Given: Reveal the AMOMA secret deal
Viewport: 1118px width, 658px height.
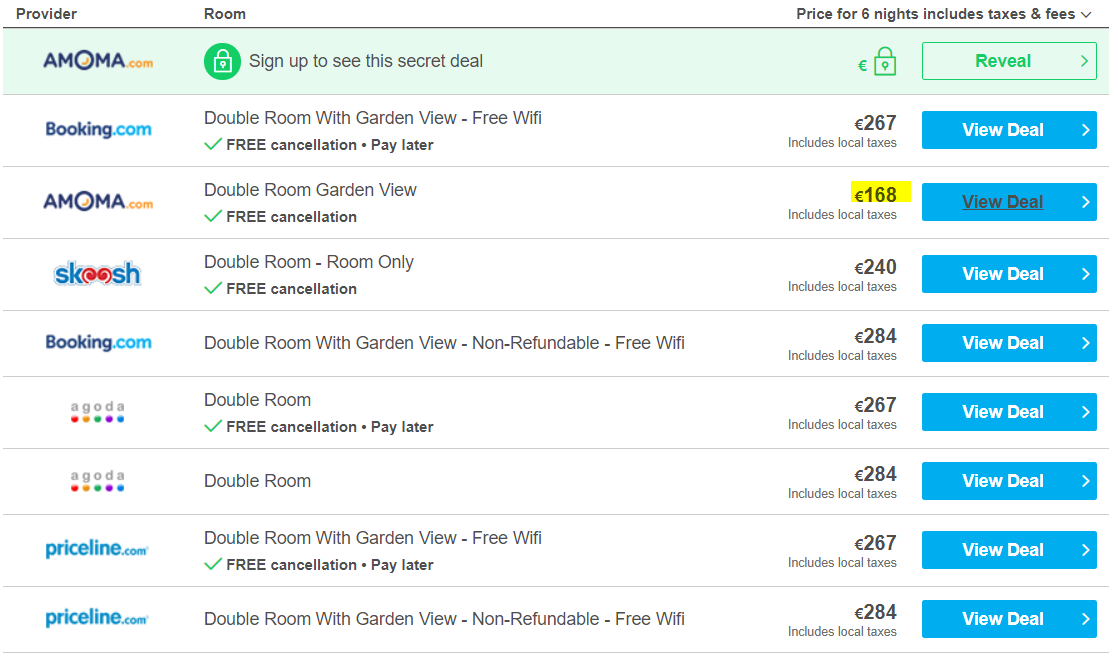Looking at the screenshot, I should click(x=1009, y=61).
